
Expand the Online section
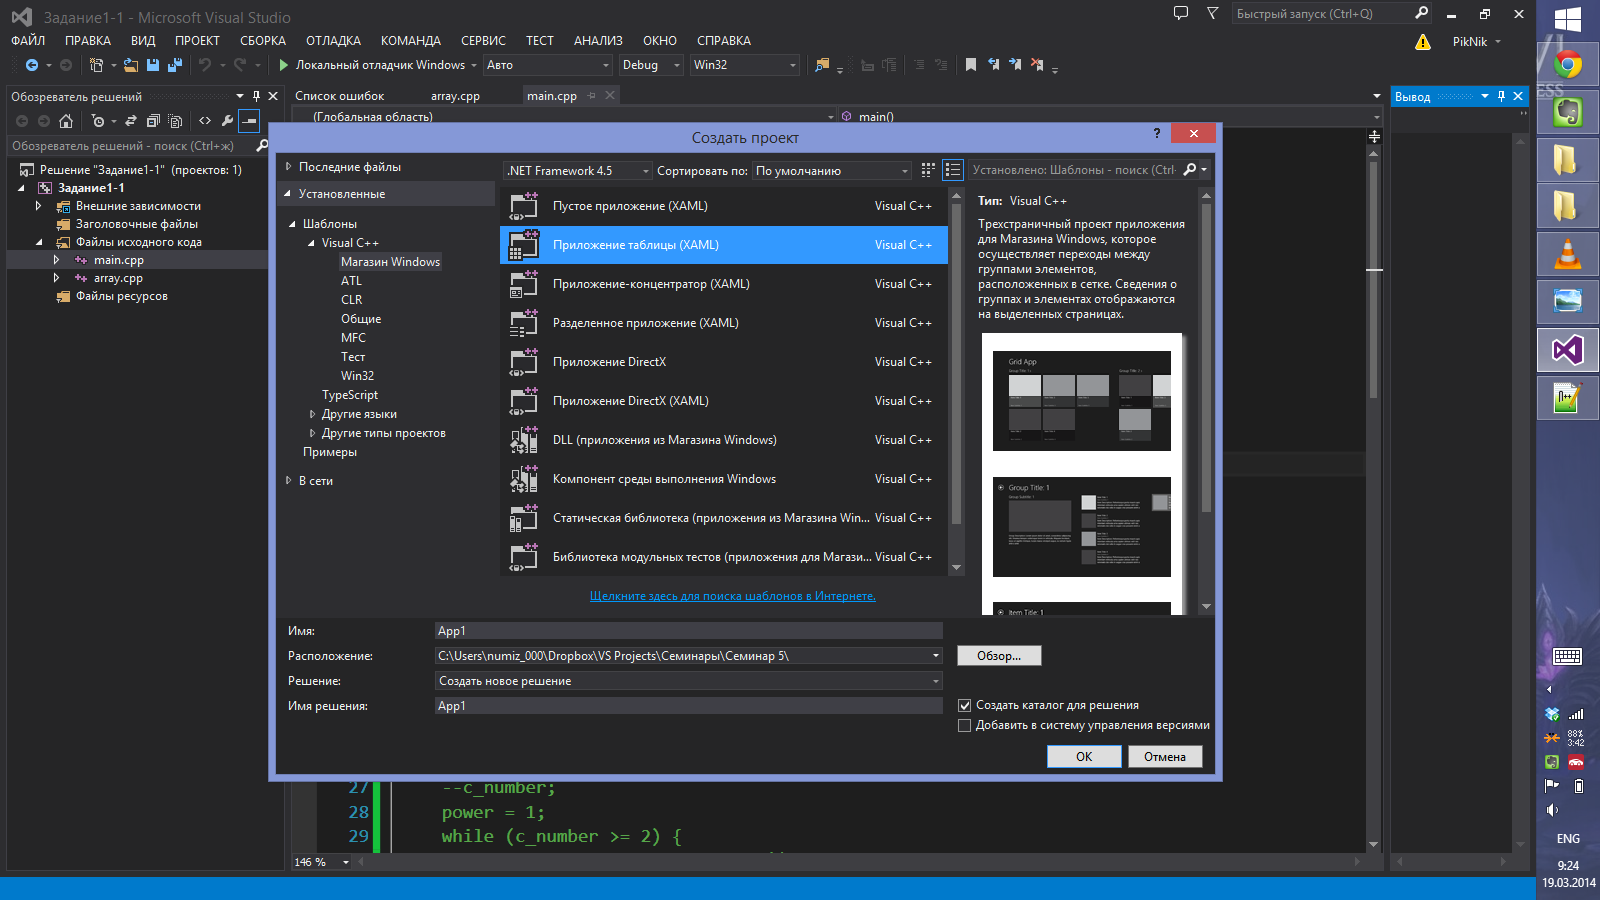point(289,481)
